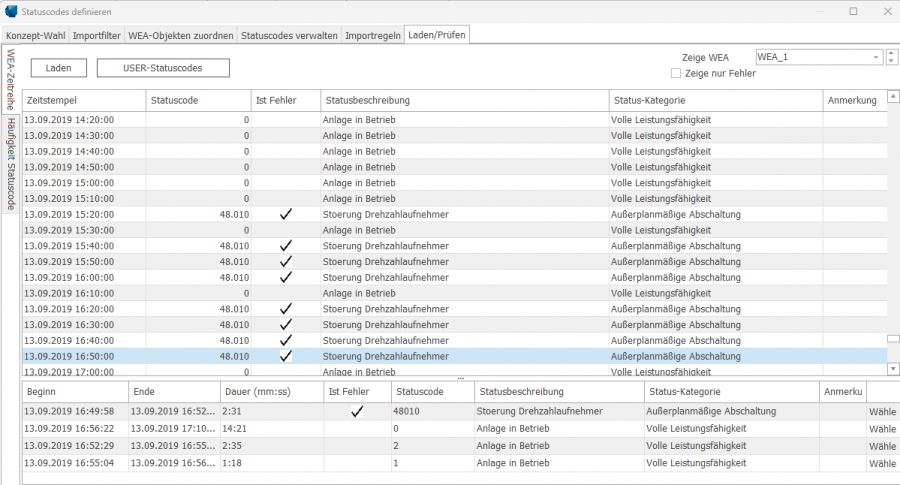Viewport: 900px width, 485px height.
Task: Toggle Ist Fehler check at 16:50:00 row
Action: (x=286, y=356)
